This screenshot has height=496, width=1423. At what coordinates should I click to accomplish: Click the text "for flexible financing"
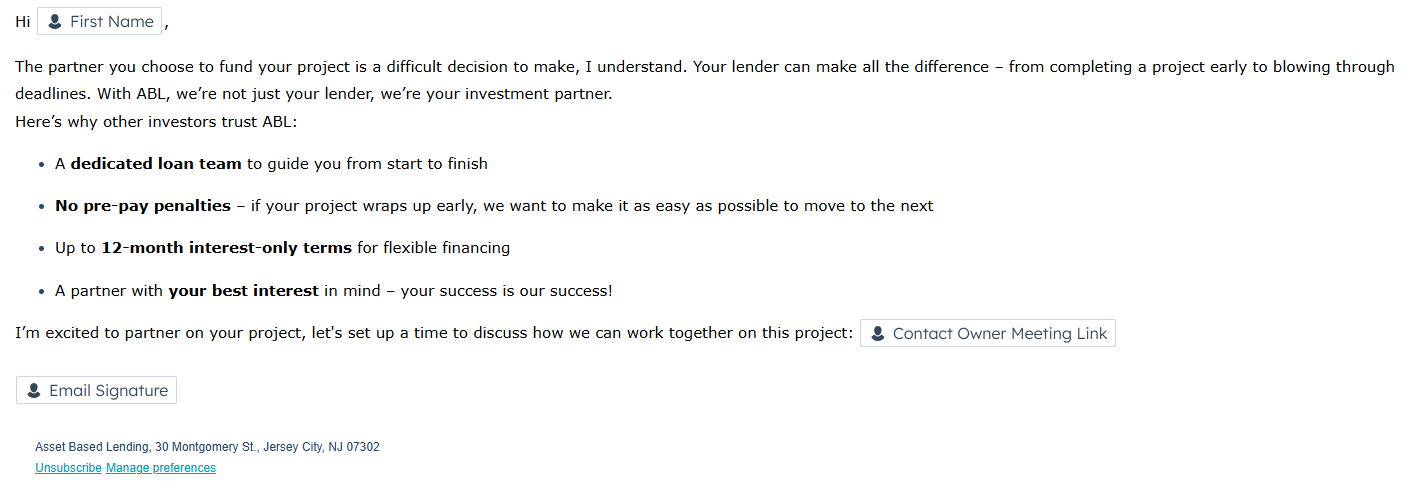tap(433, 248)
